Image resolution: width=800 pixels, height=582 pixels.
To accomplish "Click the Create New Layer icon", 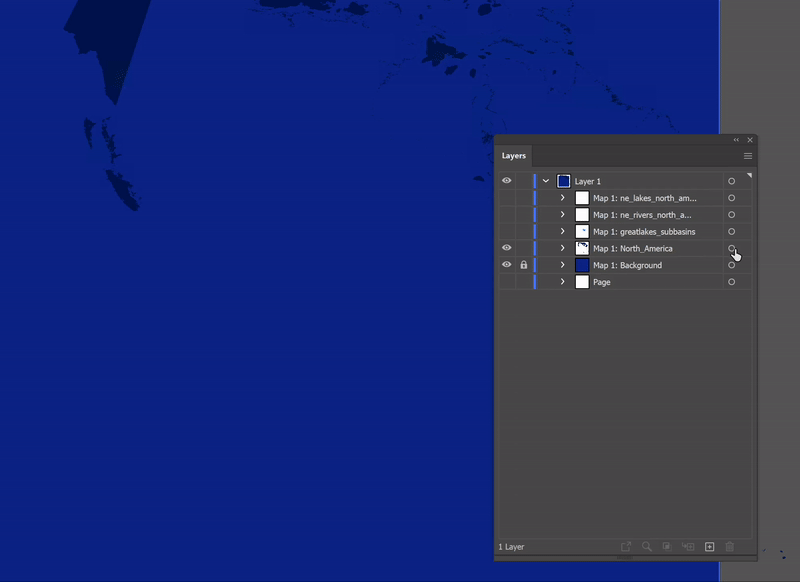I will (x=709, y=547).
